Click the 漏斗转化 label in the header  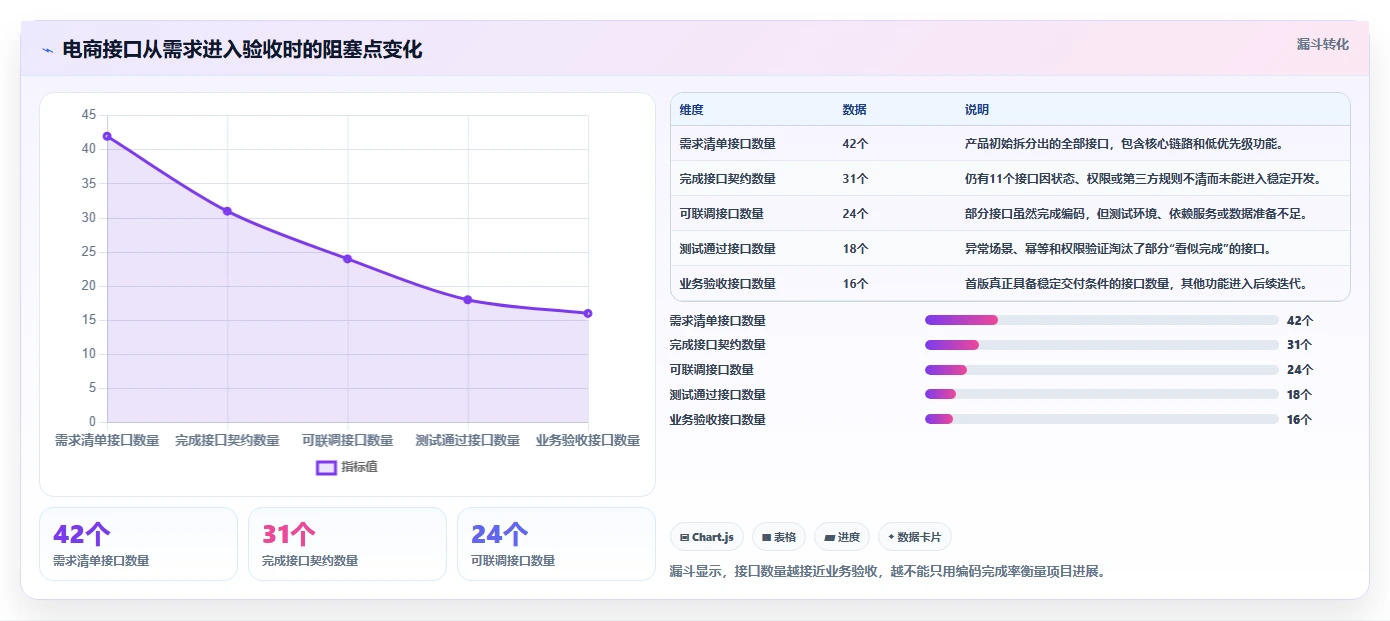(1322, 45)
